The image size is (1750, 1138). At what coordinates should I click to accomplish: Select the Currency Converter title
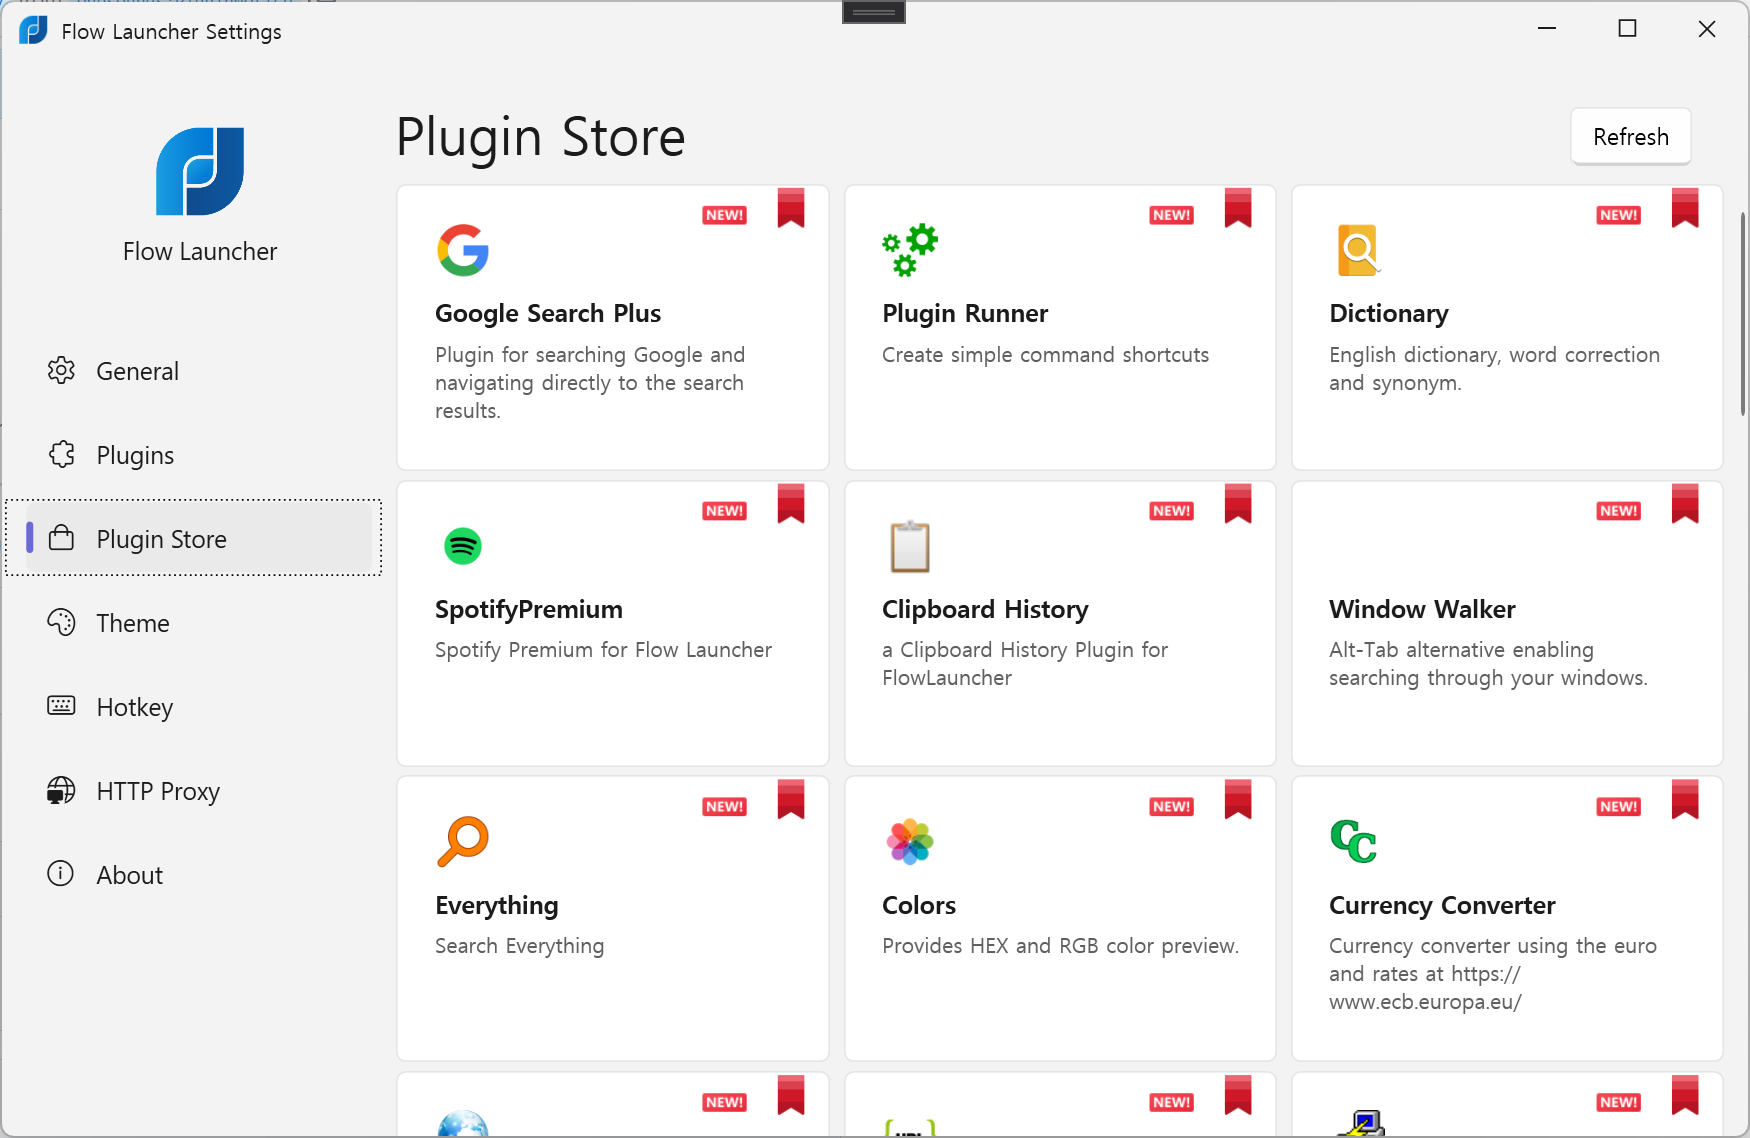pyautogui.click(x=1442, y=905)
